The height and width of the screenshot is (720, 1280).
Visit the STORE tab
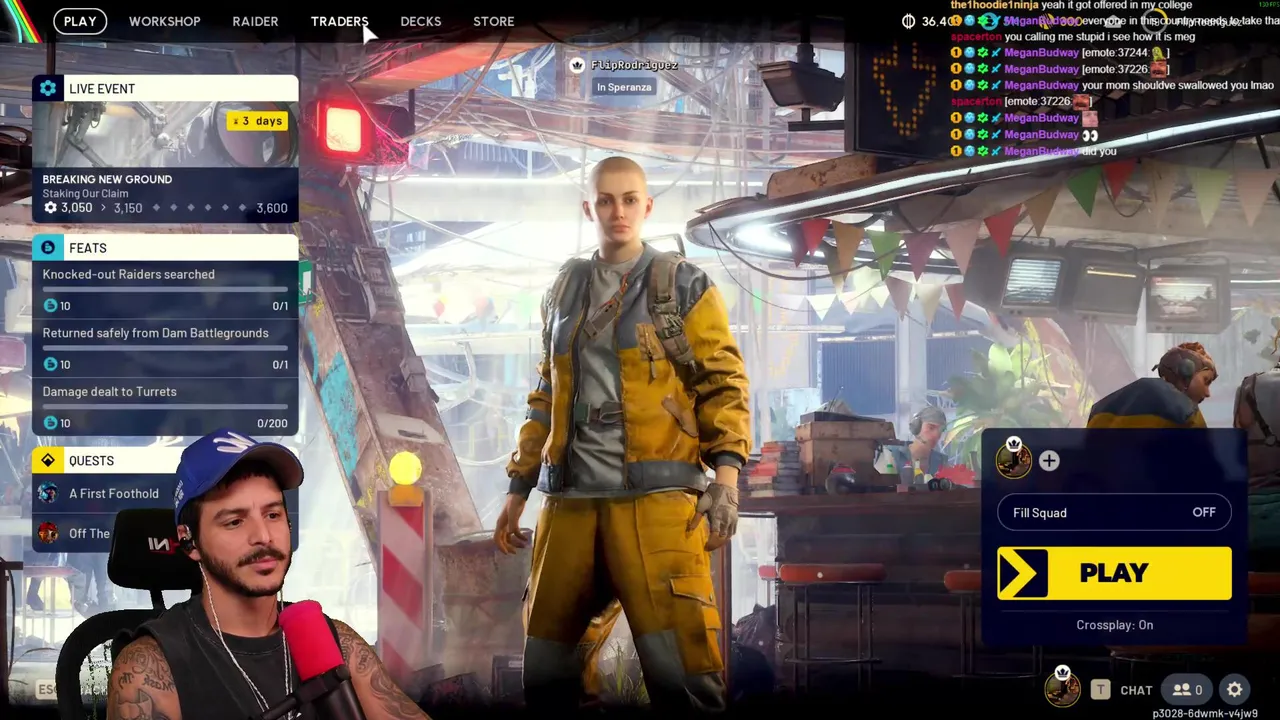tap(493, 21)
